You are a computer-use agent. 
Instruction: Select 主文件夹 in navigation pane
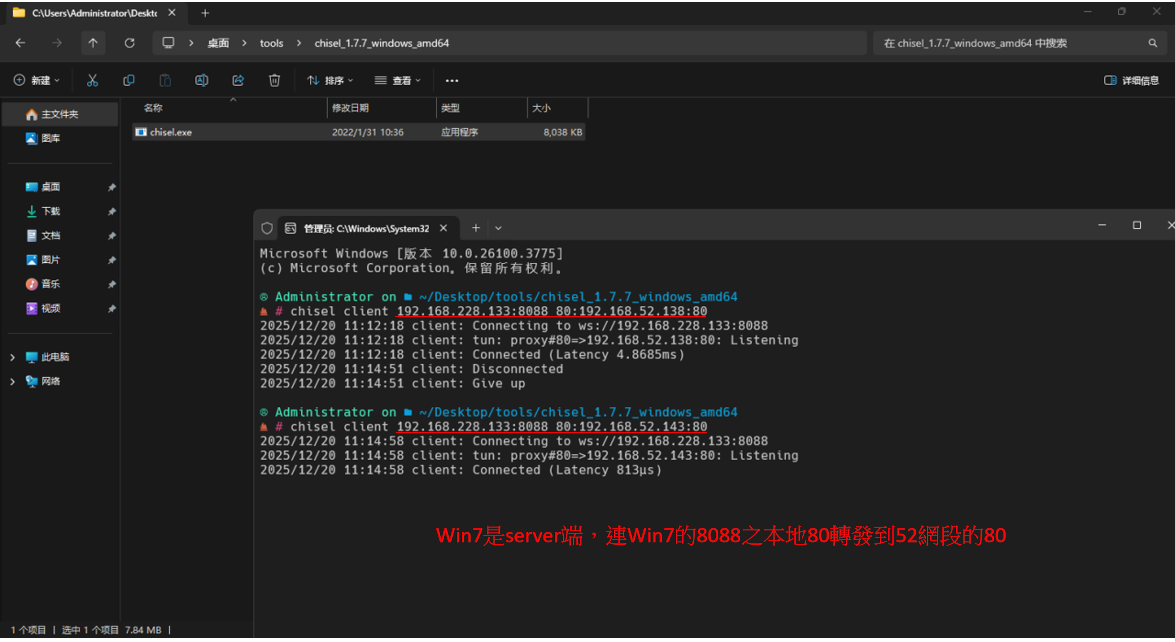60,114
